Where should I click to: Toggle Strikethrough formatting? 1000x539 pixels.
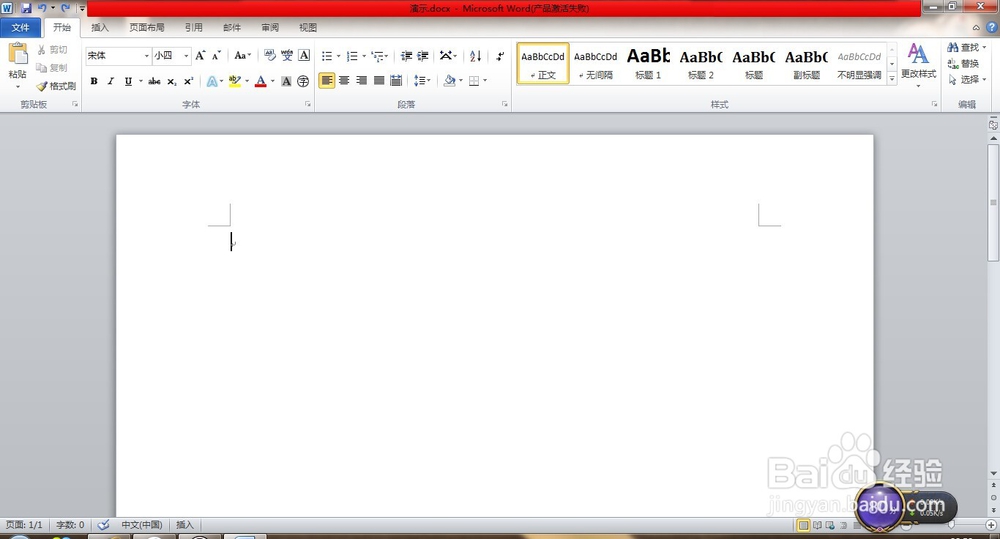coord(154,81)
